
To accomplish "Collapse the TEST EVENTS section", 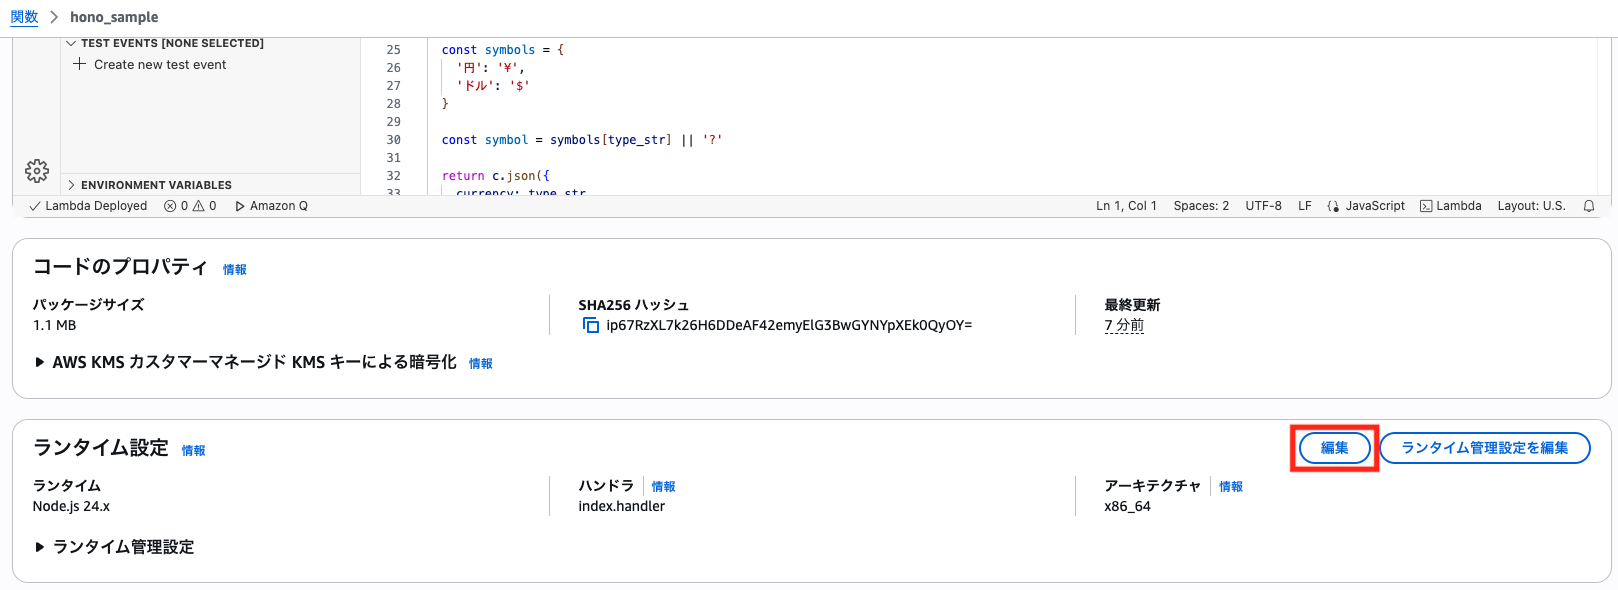I will (71, 43).
